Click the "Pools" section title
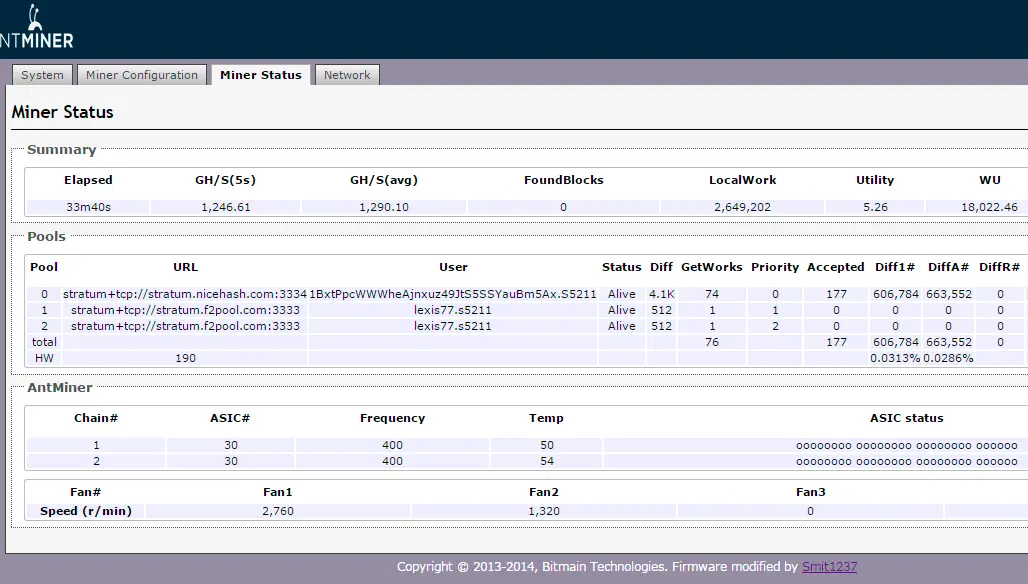The width and height of the screenshot is (1028, 584). 47,237
